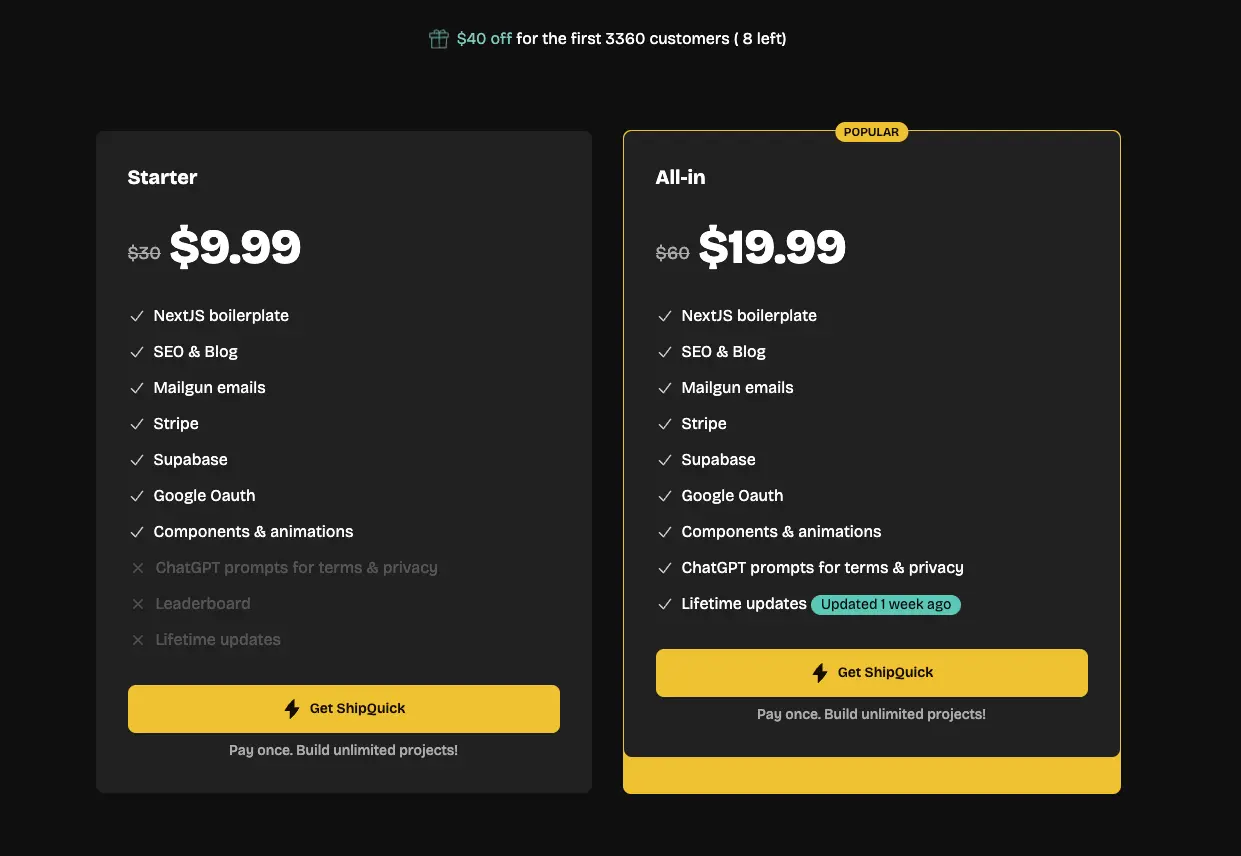The height and width of the screenshot is (856, 1241).
Task: Click checkmark next to Starter NextJS boilerplate
Action: click(x=137, y=316)
